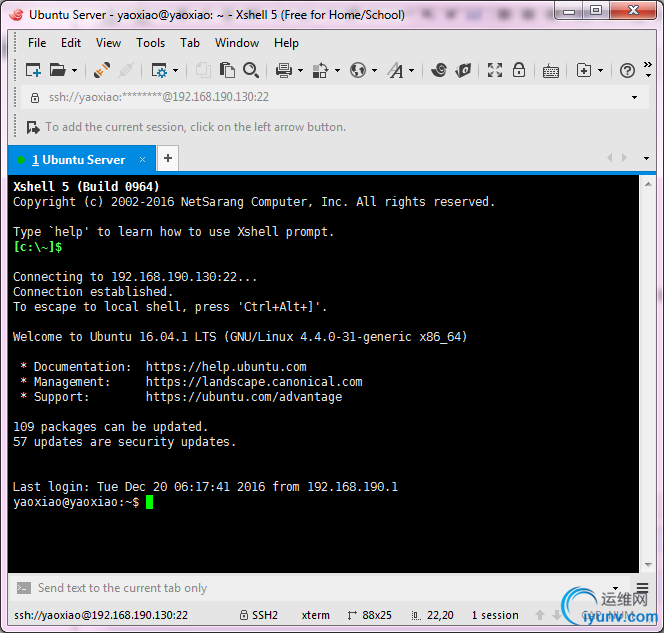This screenshot has width=664, height=633.
Task: Open the session Properties icon
Action: [159, 70]
